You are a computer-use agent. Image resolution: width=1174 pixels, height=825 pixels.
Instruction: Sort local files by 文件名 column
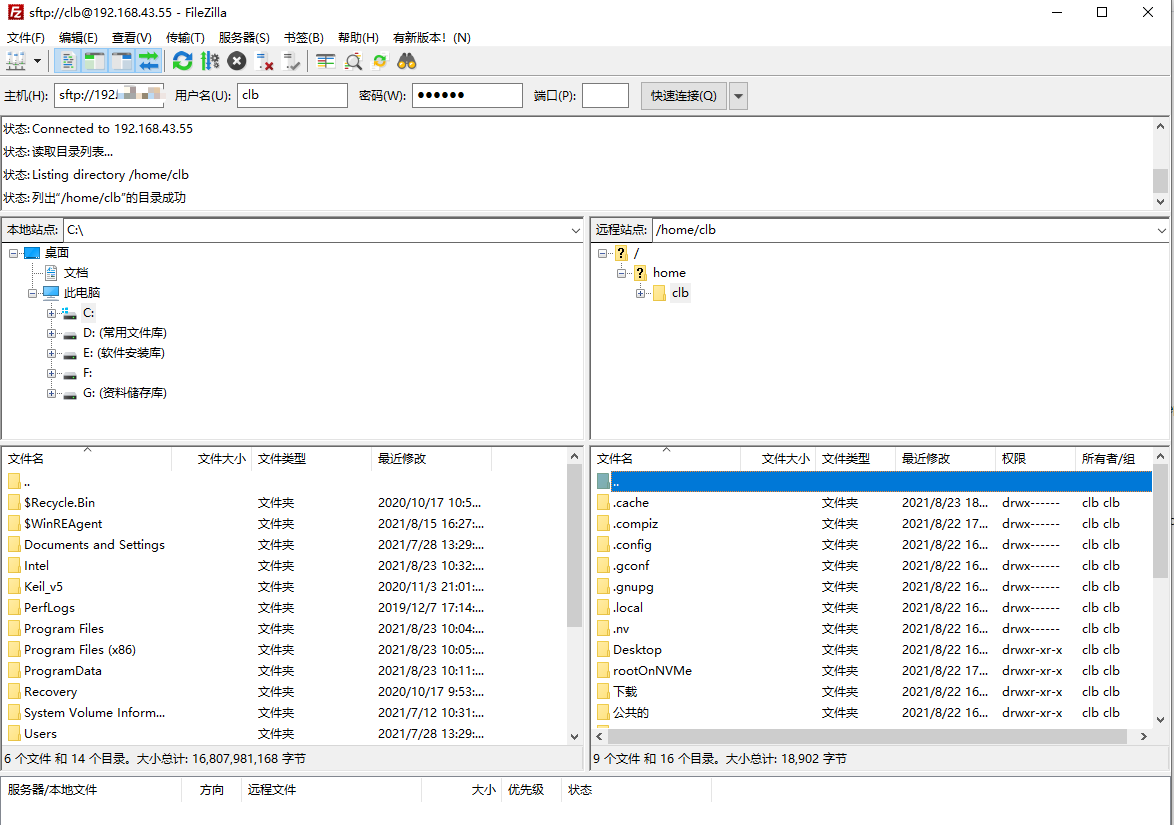point(87,459)
